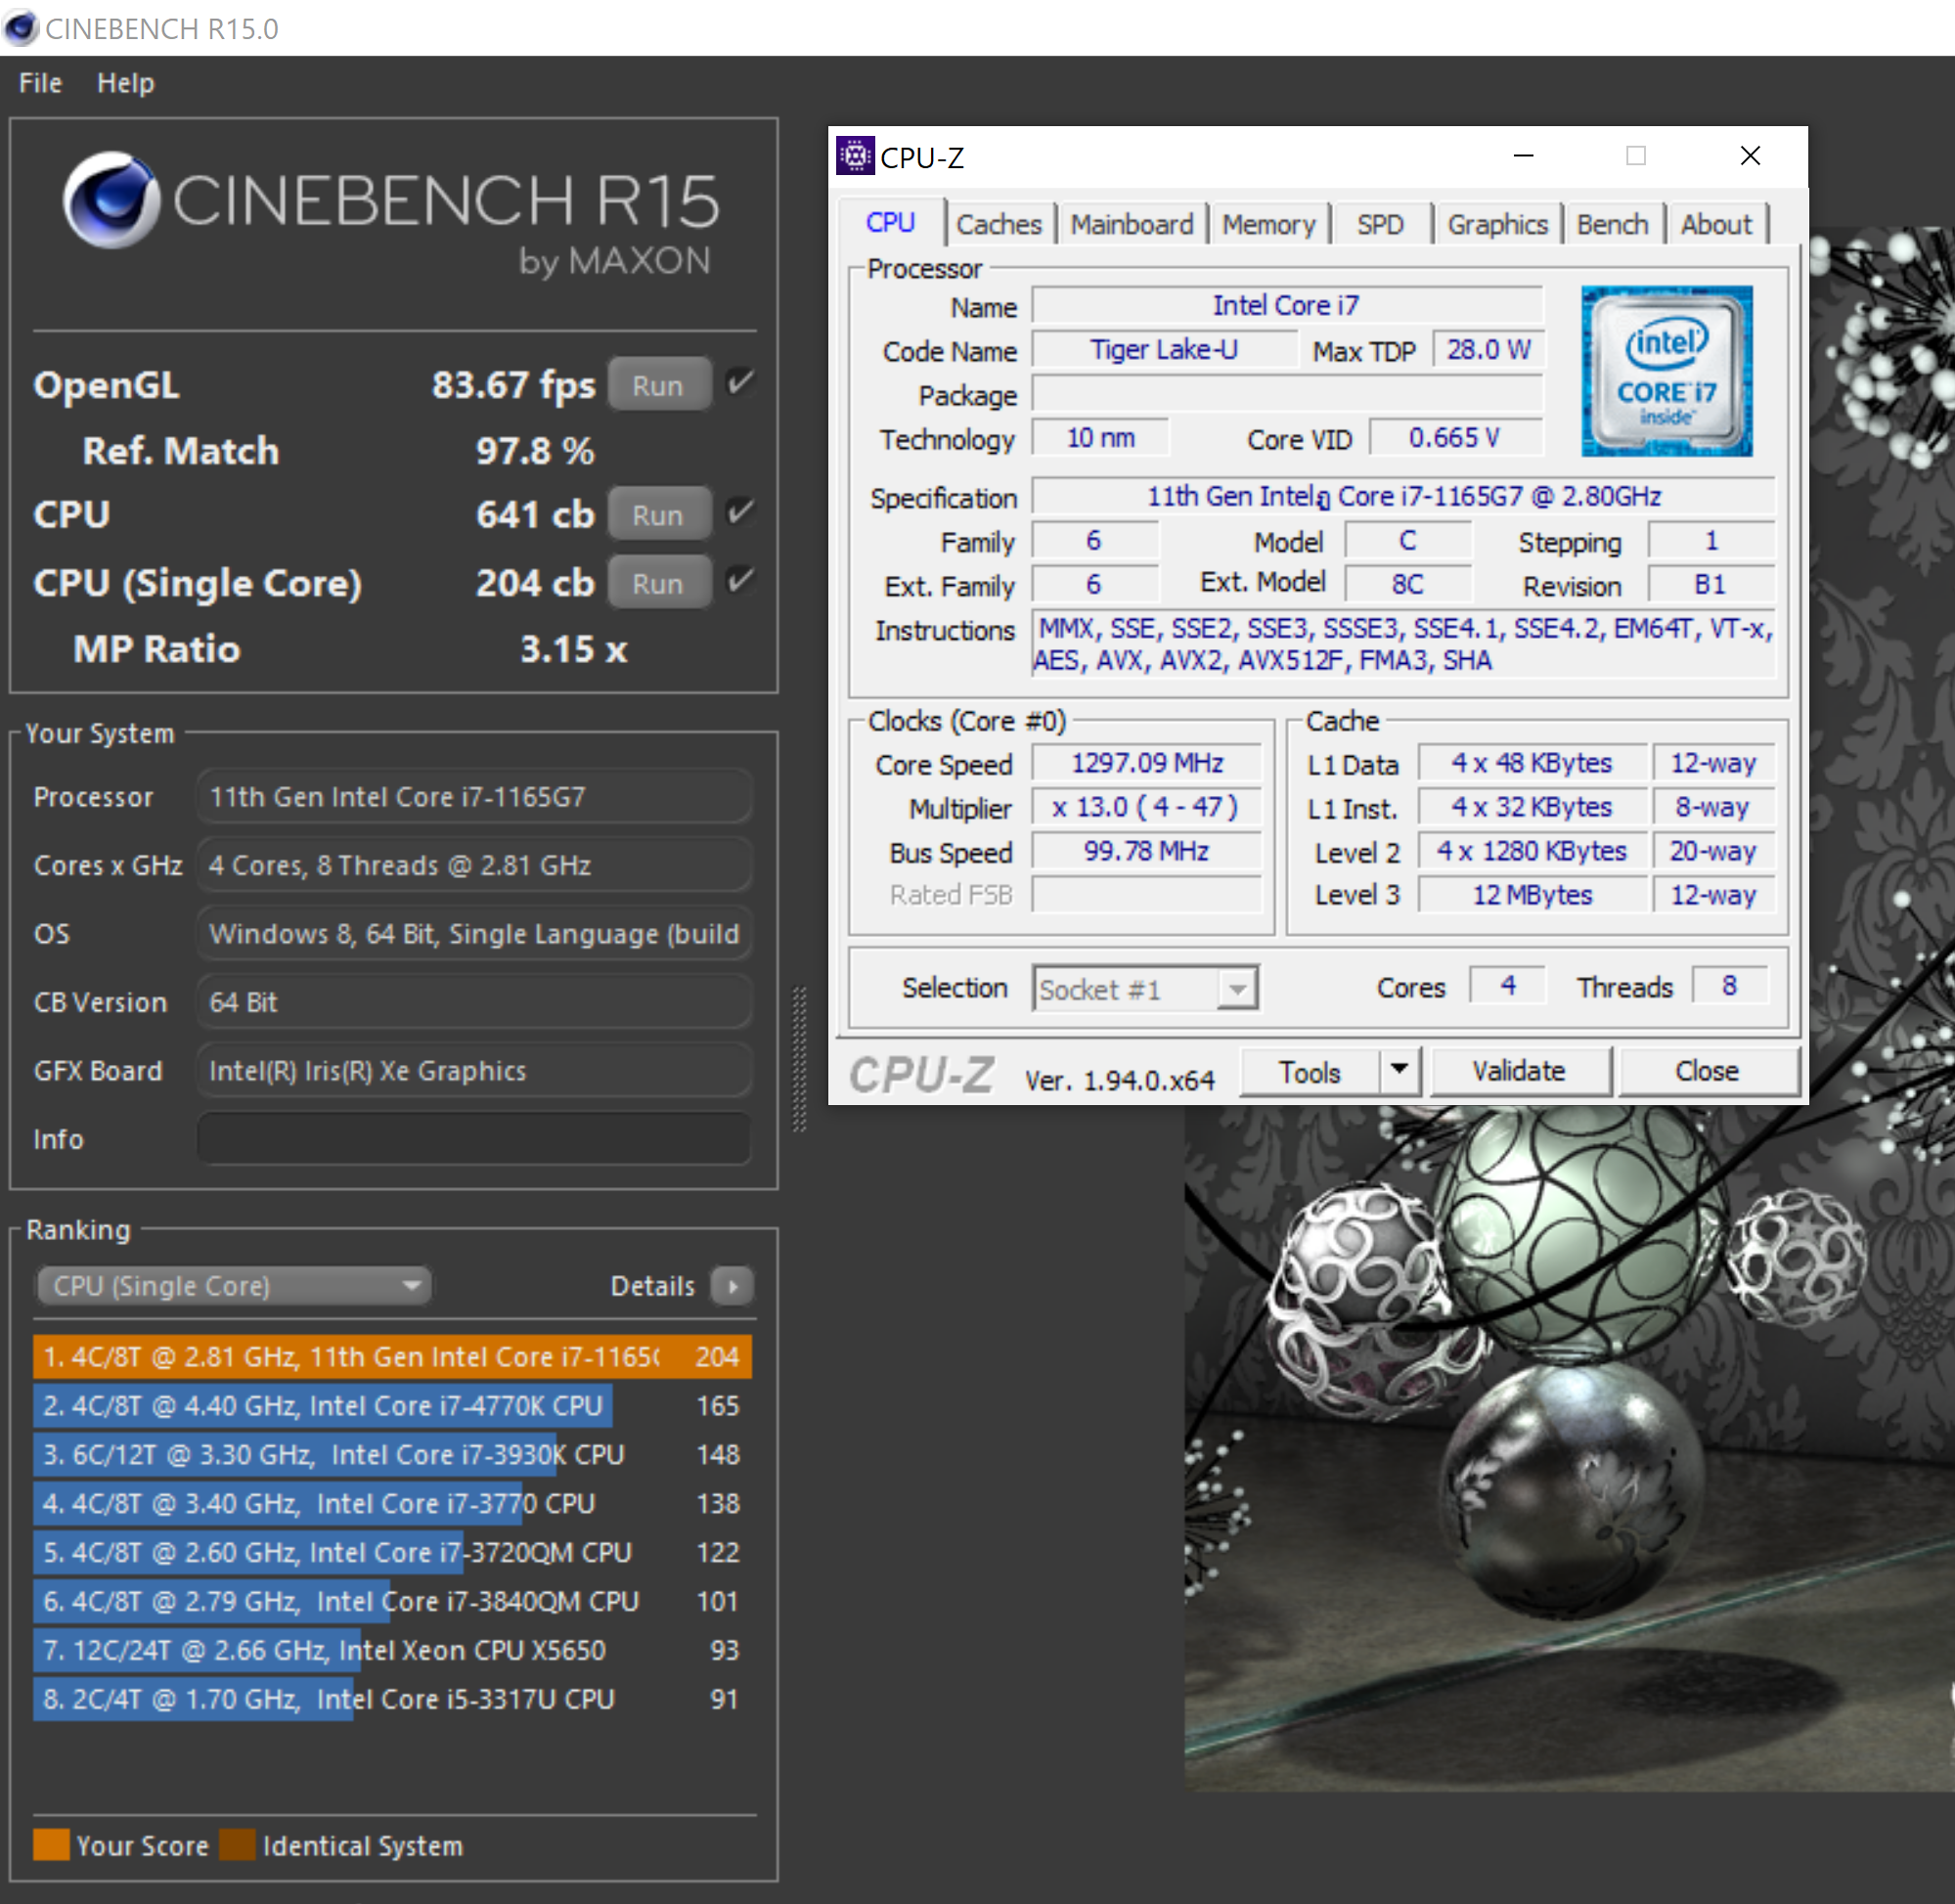
Task: Click the CPU score 641 cb
Action: coord(535,515)
